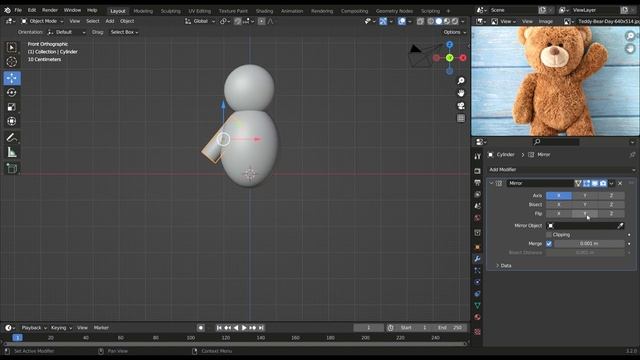Open the Select Box drag dropdown
This screenshot has height=360, width=640.
tap(124, 32)
